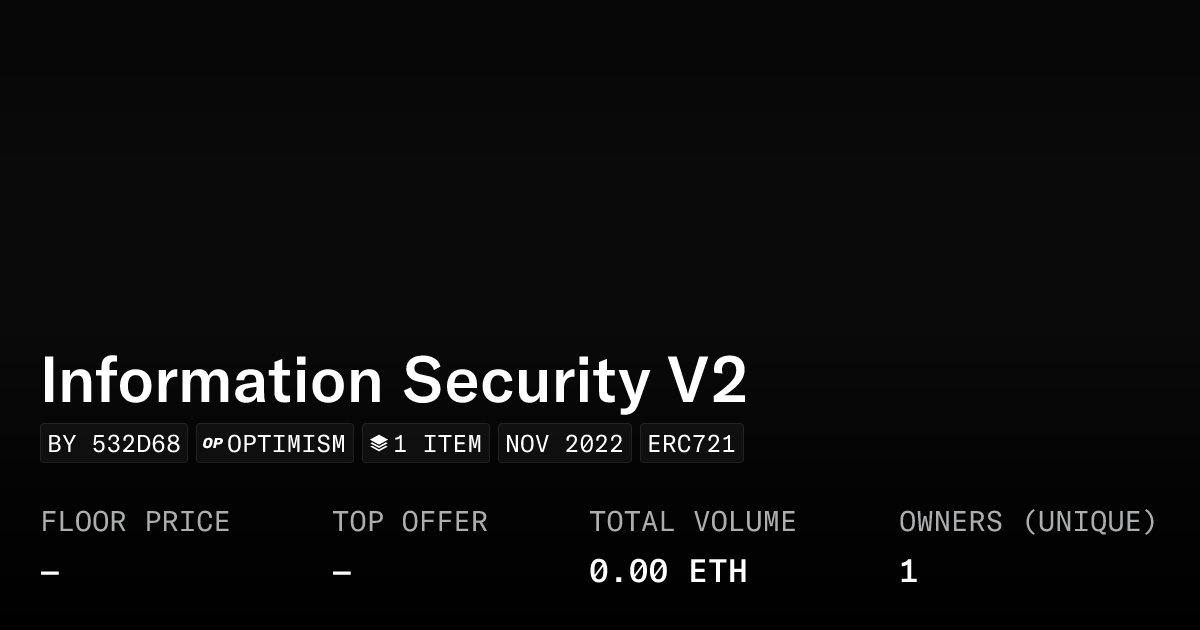This screenshot has width=1200, height=630.
Task: Click the unique owners count 1
Action: [x=908, y=572]
